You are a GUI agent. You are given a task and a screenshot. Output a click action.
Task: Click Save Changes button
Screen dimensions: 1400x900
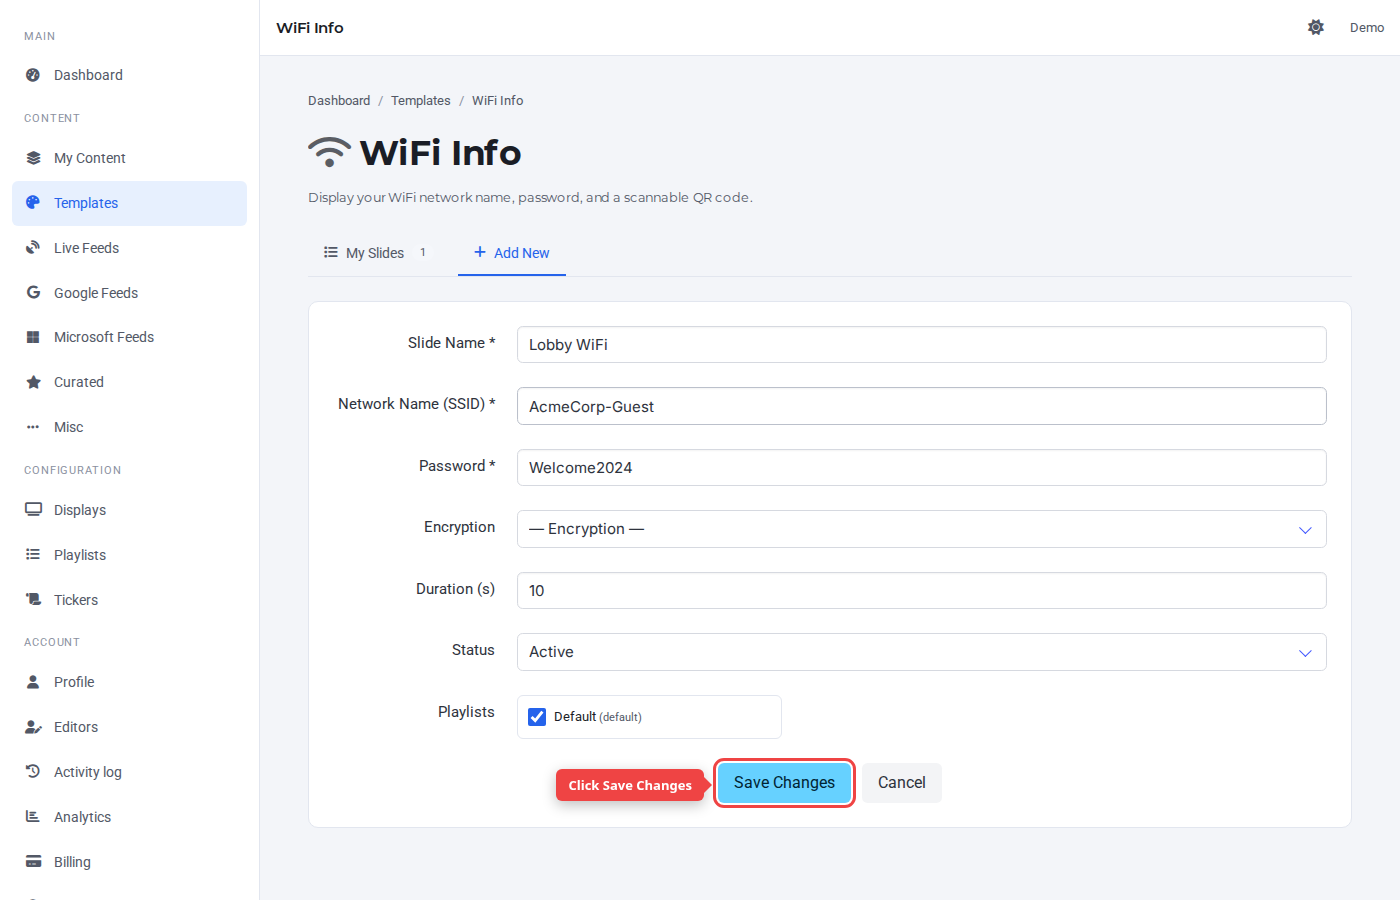coord(784,783)
